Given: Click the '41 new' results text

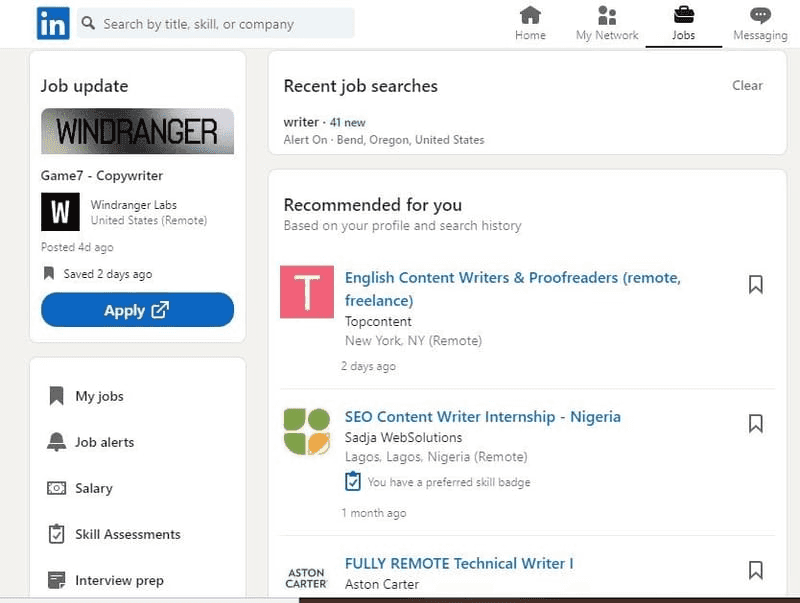Looking at the screenshot, I should point(347,122).
